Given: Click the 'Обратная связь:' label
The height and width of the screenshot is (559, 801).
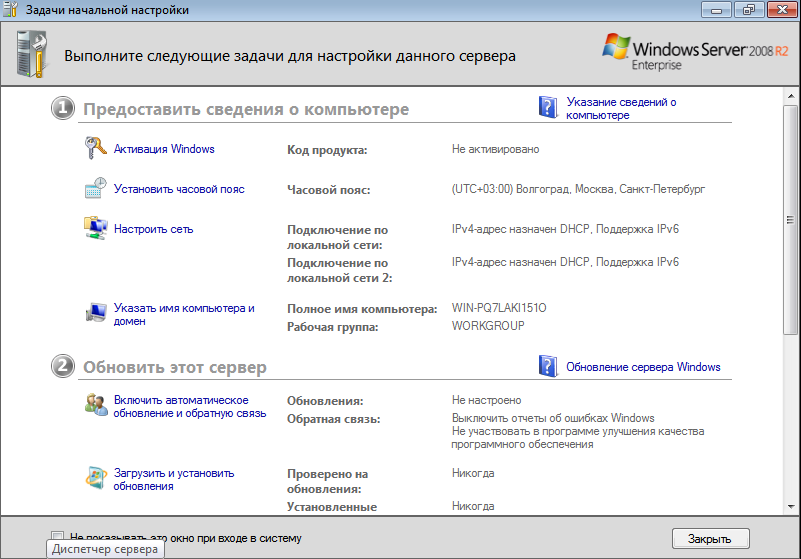Looking at the screenshot, I should coord(334,419).
